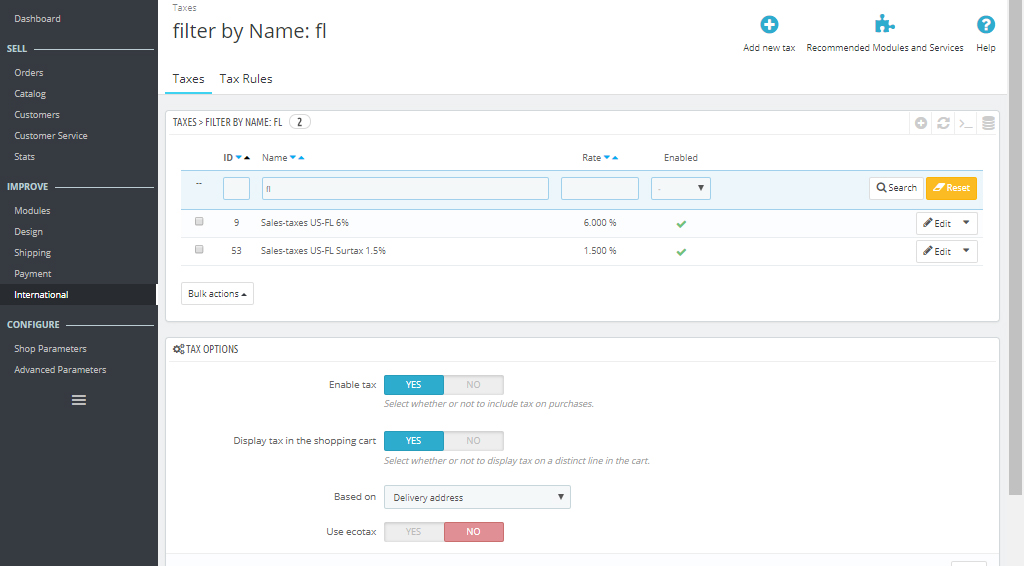Check the checkbox for US-FL Surtax 1.5%
Image resolution: width=1024 pixels, height=566 pixels.
point(199,250)
